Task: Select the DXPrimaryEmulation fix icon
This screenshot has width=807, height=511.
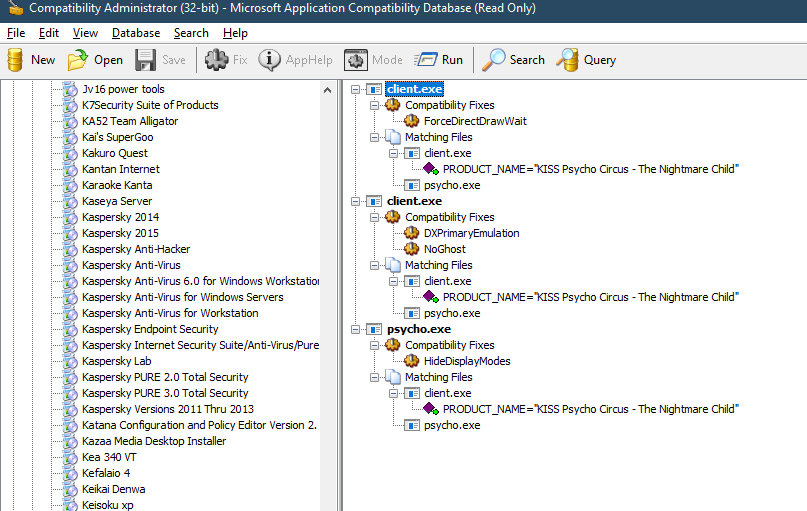Action: [x=411, y=233]
